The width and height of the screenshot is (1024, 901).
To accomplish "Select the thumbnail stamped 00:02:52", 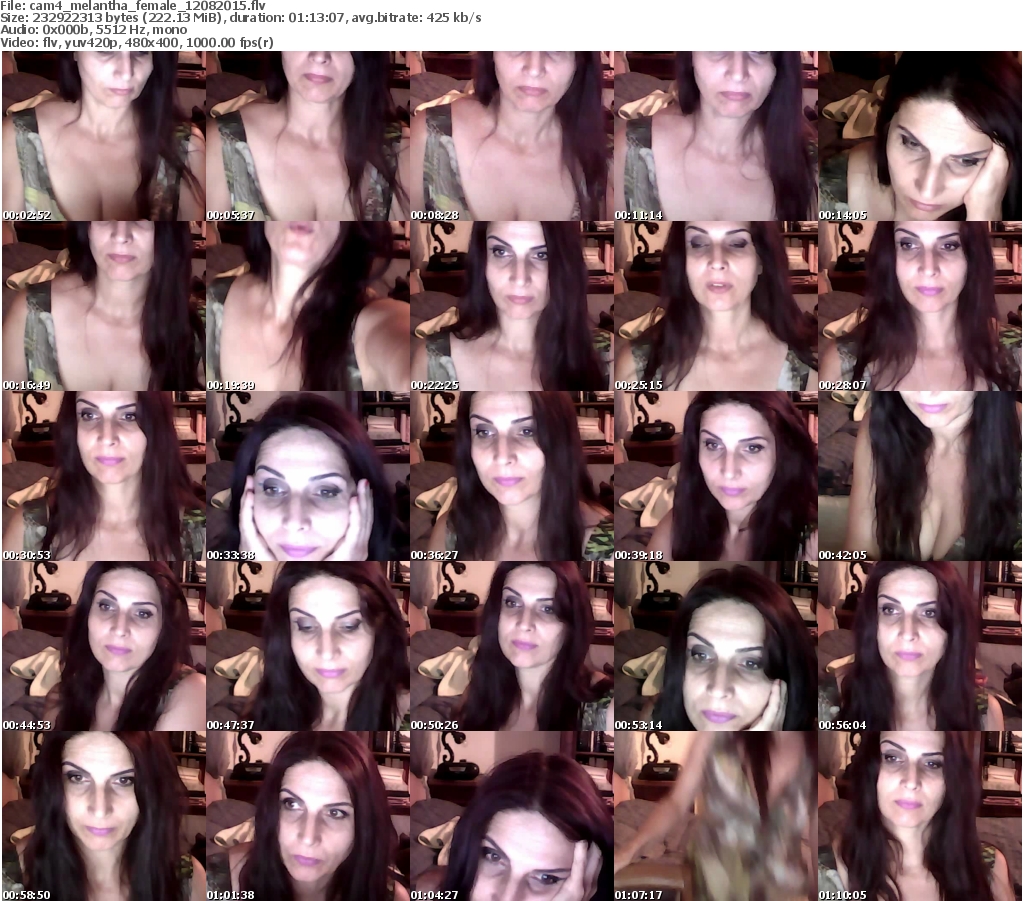I will point(103,136).
